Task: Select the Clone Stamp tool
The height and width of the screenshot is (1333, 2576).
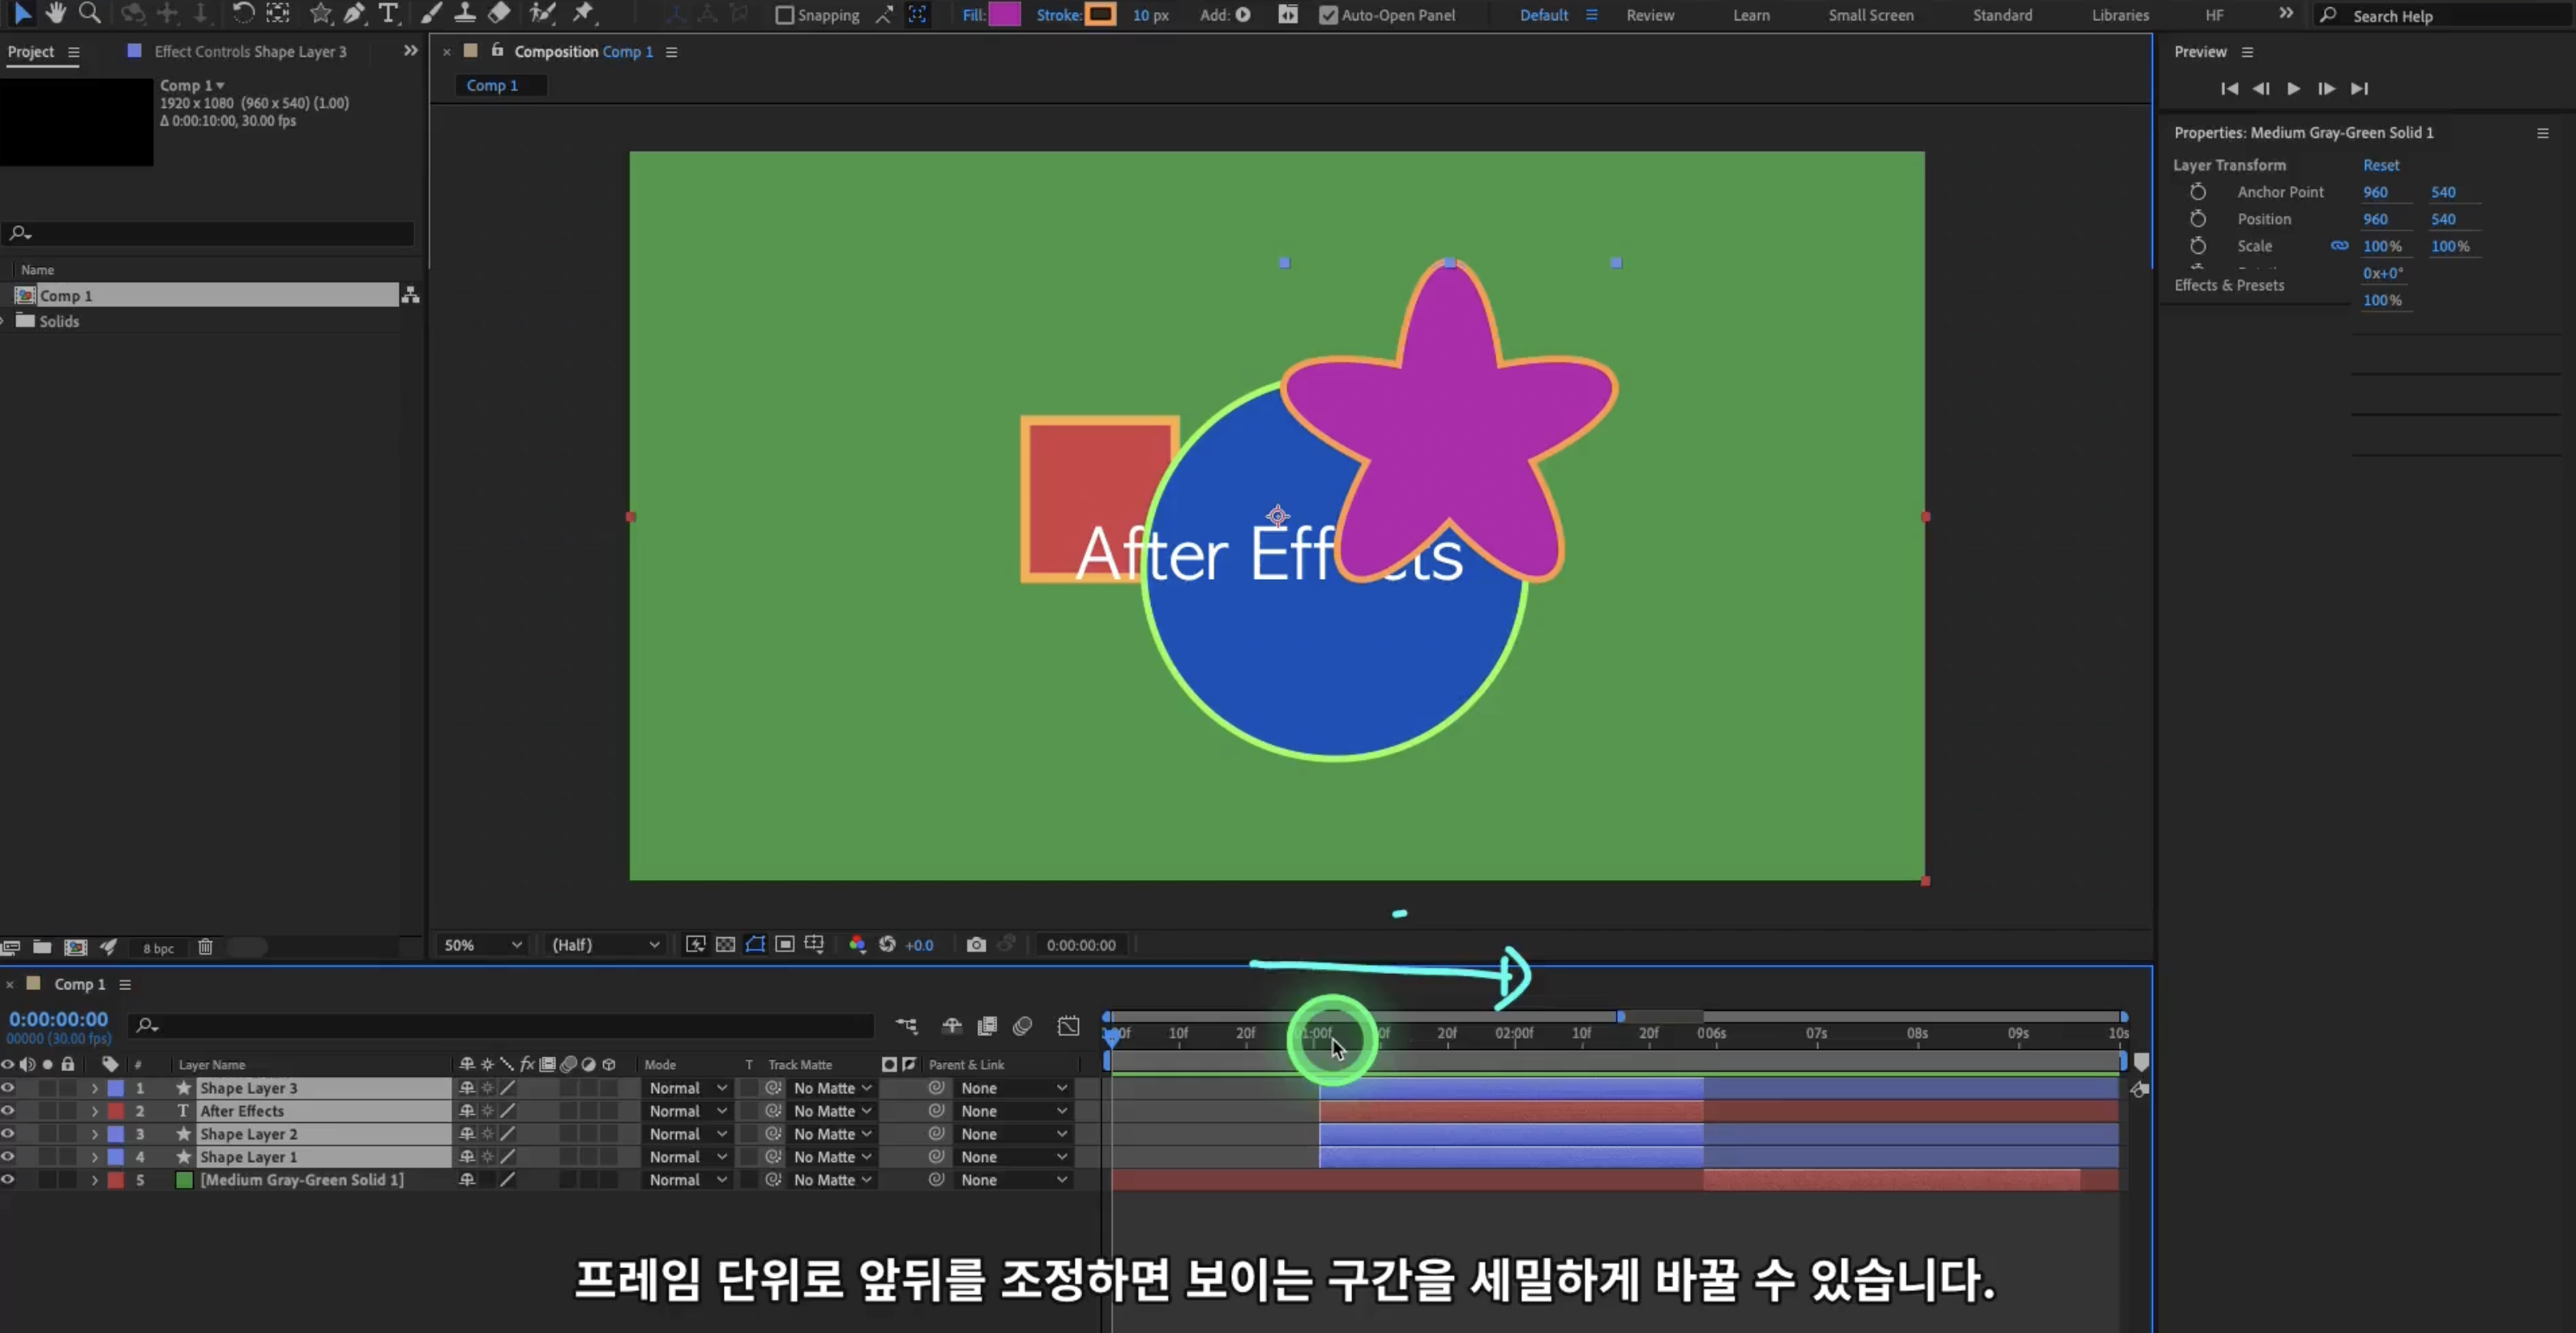Action: coord(465,14)
